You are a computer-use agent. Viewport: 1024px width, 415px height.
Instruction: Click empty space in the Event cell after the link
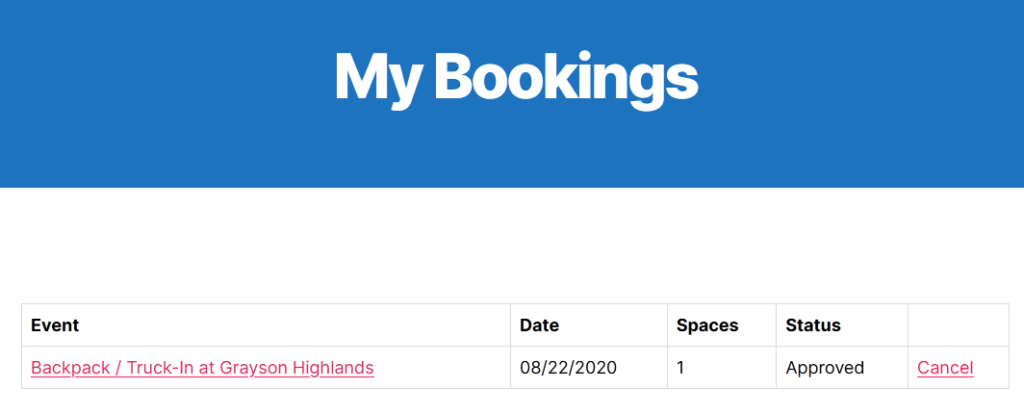(441, 368)
